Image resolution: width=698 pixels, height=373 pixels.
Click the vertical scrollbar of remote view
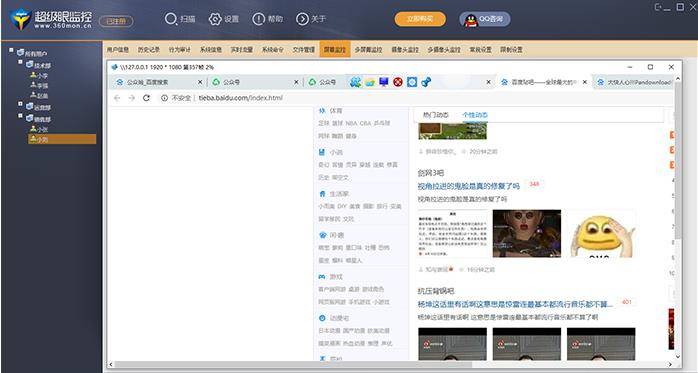coord(678,160)
